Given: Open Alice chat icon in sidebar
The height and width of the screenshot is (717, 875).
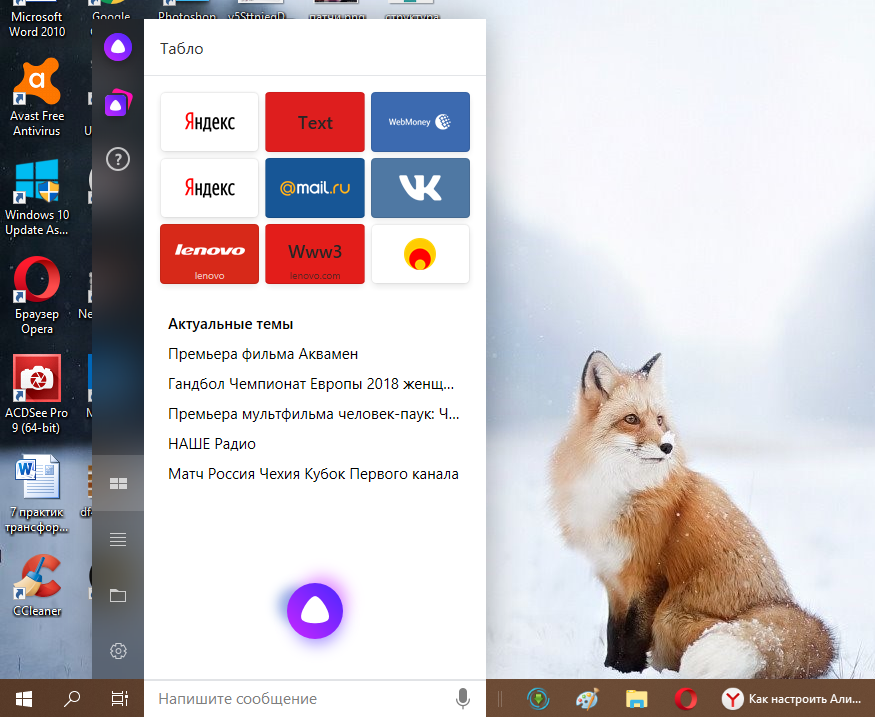Looking at the screenshot, I should coord(118,47).
